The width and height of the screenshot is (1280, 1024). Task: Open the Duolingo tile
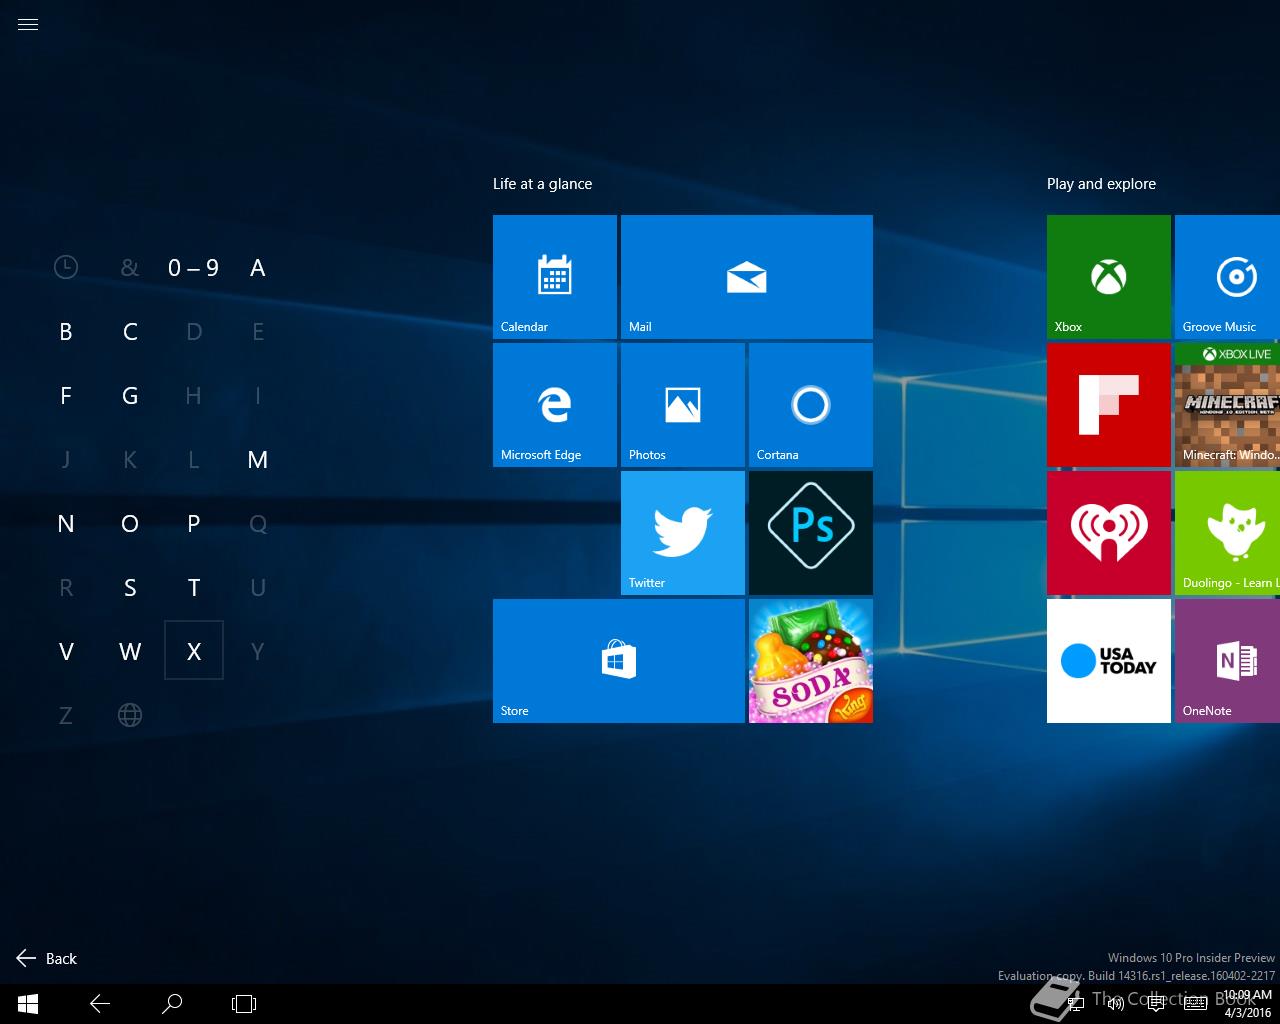tap(1228, 533)
